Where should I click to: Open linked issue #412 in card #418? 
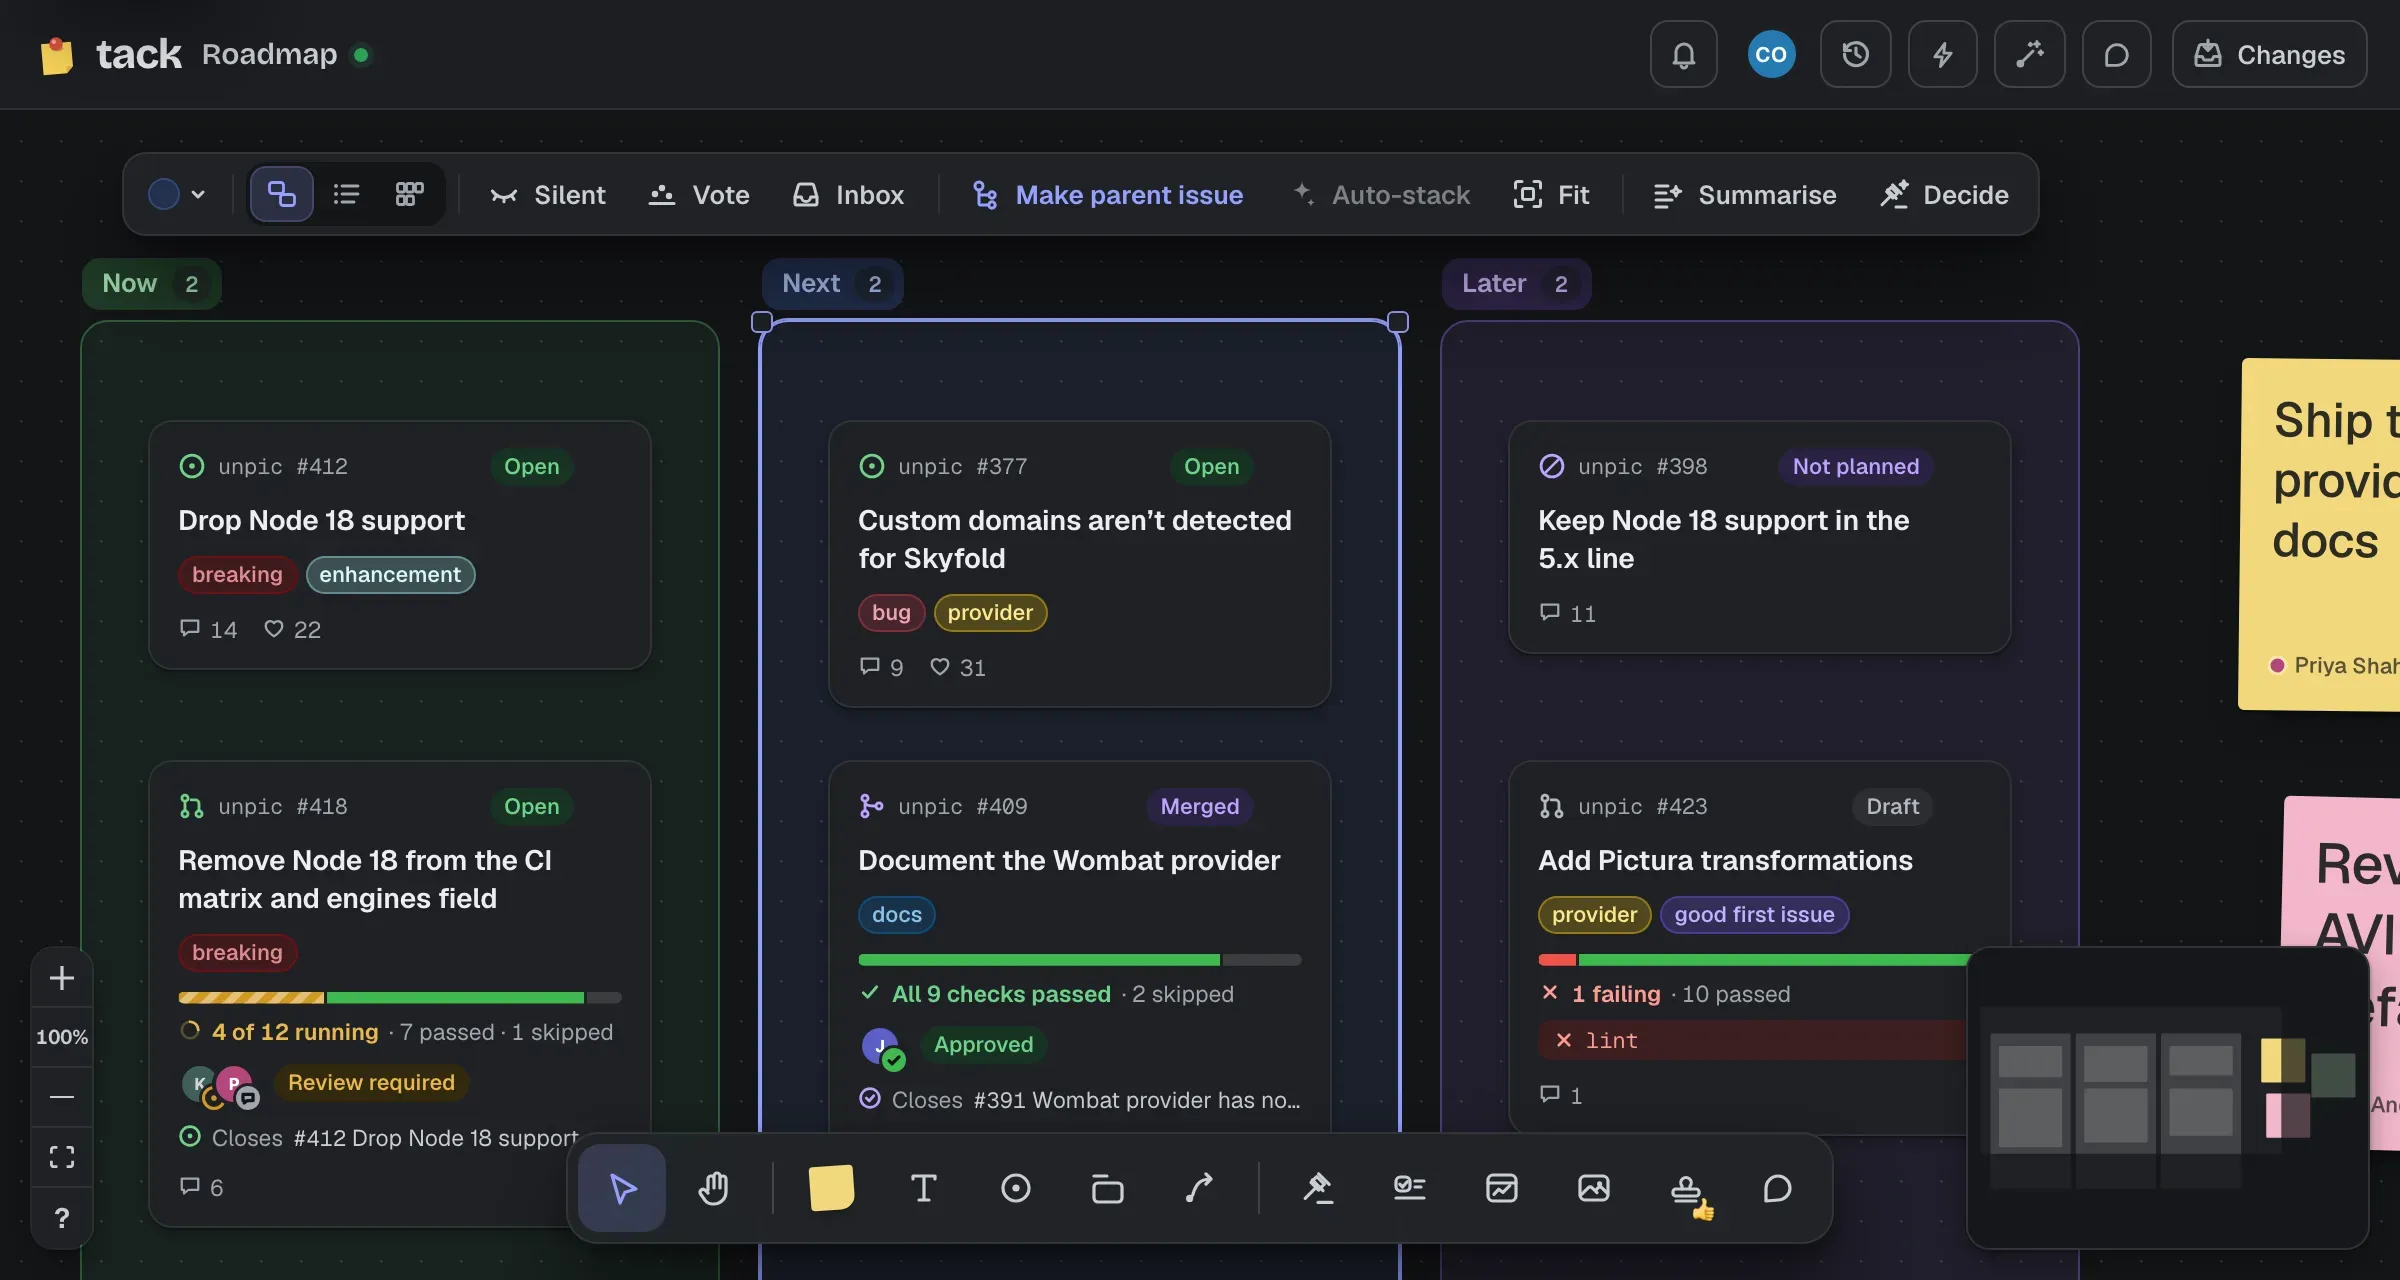click(x=379, y=1137)
